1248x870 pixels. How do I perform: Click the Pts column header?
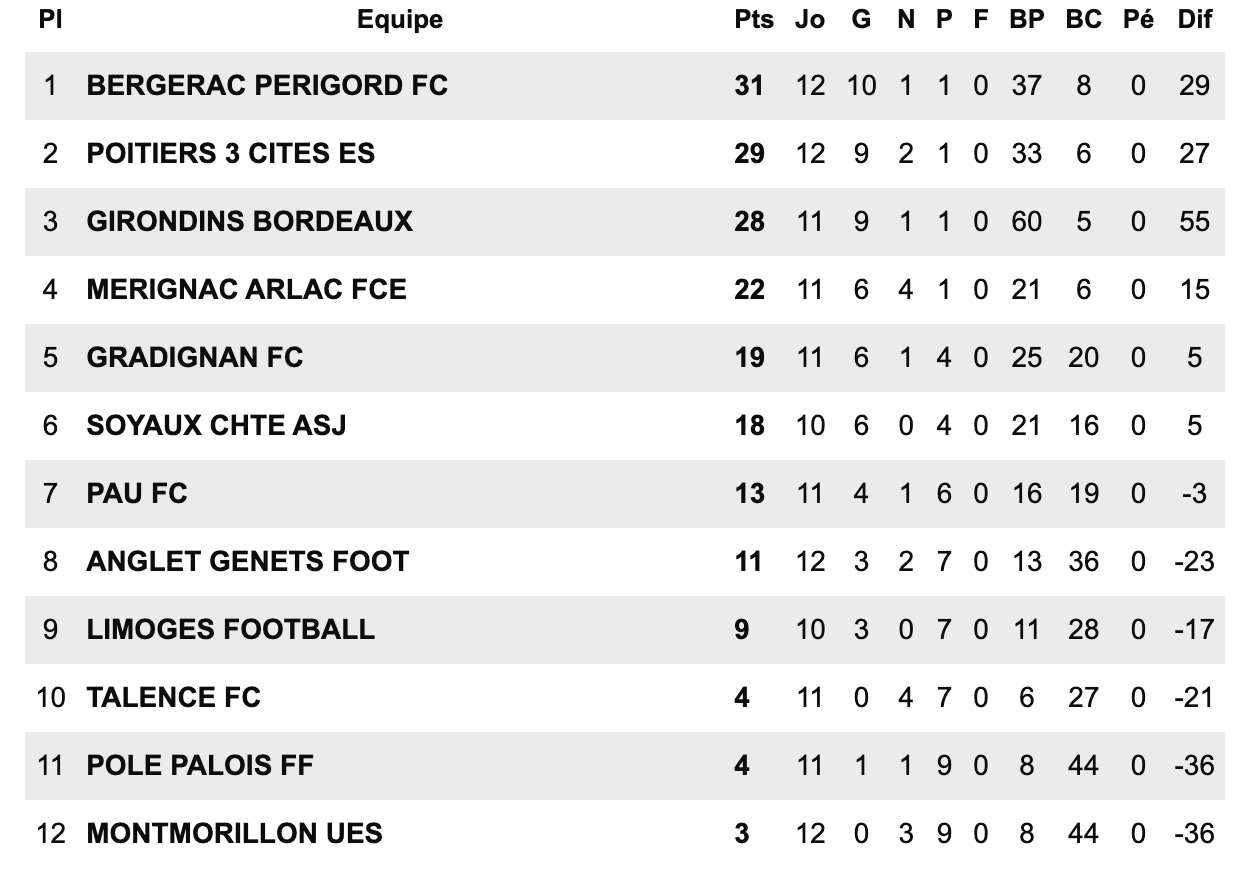tap(754, 20)
